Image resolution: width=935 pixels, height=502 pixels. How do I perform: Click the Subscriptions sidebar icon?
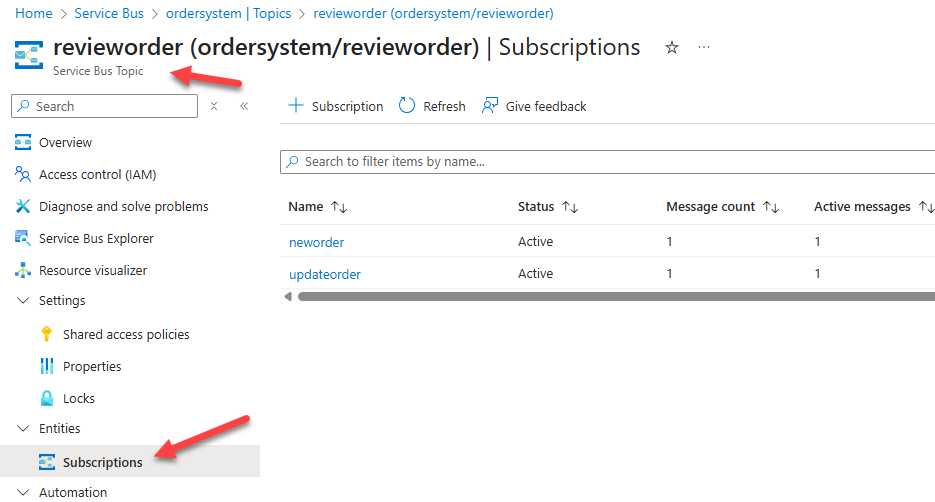[47, 462]
